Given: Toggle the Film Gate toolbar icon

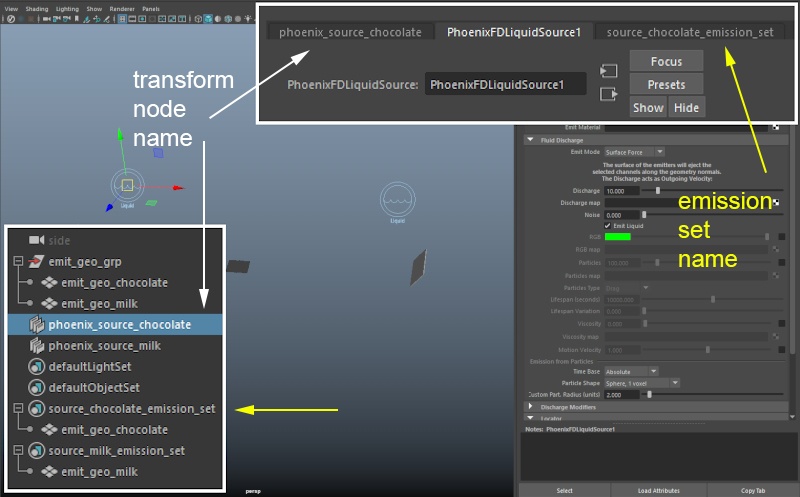Looking at the screenshot, I should [132, 19].
